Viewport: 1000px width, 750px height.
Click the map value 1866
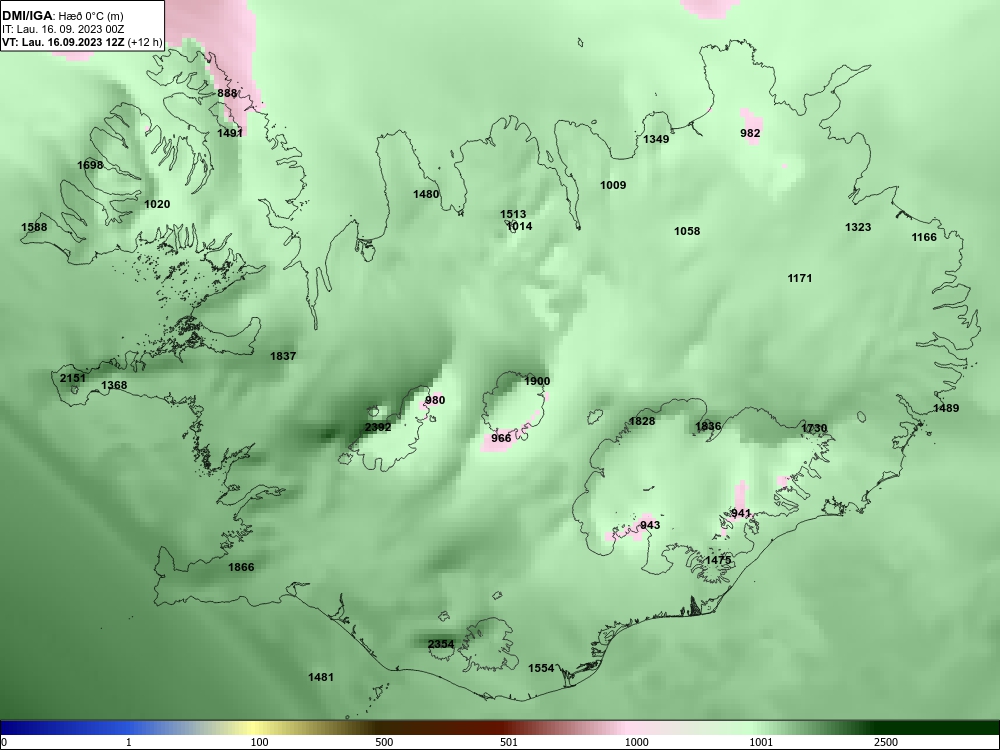[241, 567]
